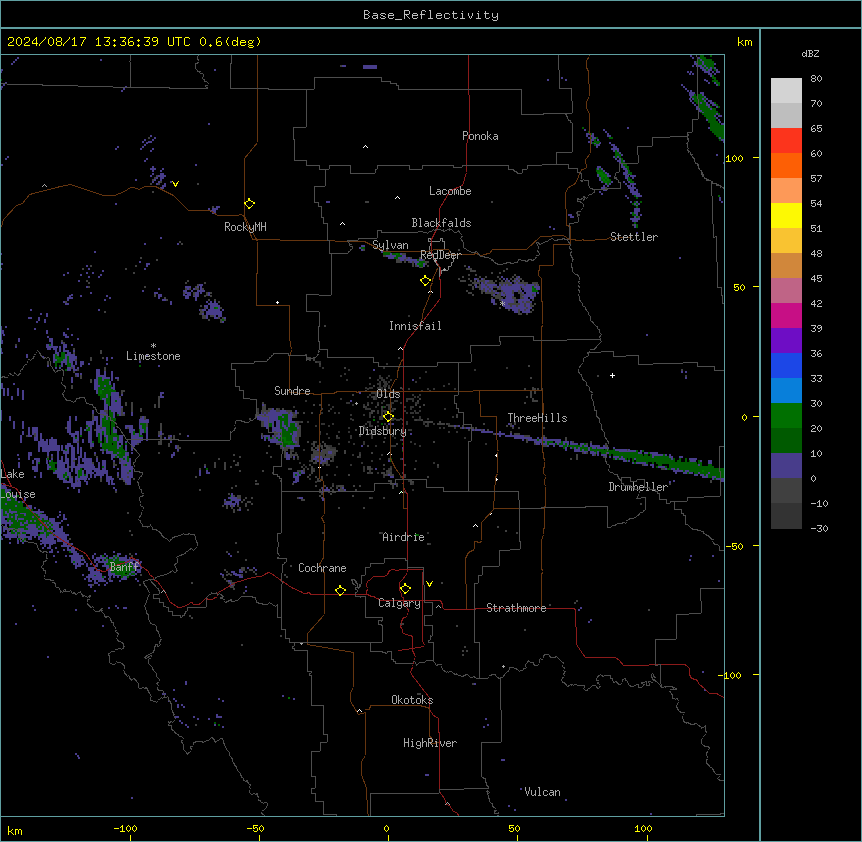This screenshot has height=842, width=862.
Task: Click the Drumheller city label
Action: [x=638, y=487]
